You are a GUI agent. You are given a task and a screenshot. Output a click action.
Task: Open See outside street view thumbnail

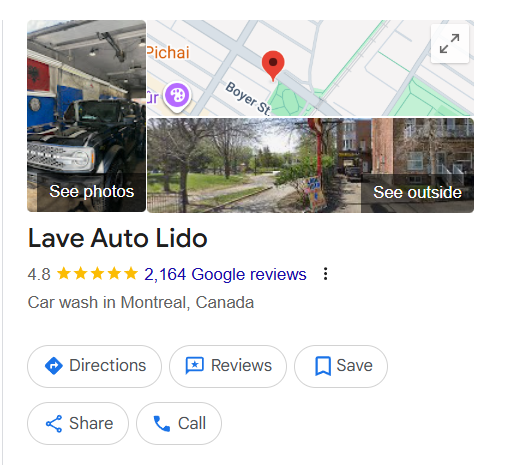310,165
